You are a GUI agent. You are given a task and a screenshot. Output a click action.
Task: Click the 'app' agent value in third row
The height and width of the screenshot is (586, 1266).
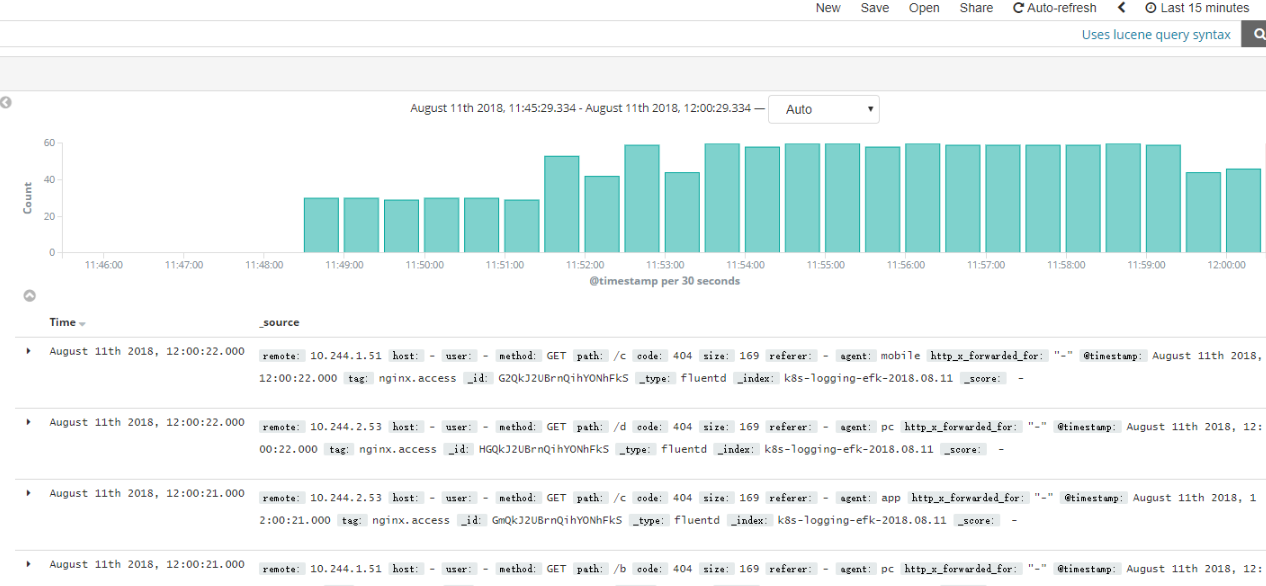pyautogui.click(x=890, y=497)
